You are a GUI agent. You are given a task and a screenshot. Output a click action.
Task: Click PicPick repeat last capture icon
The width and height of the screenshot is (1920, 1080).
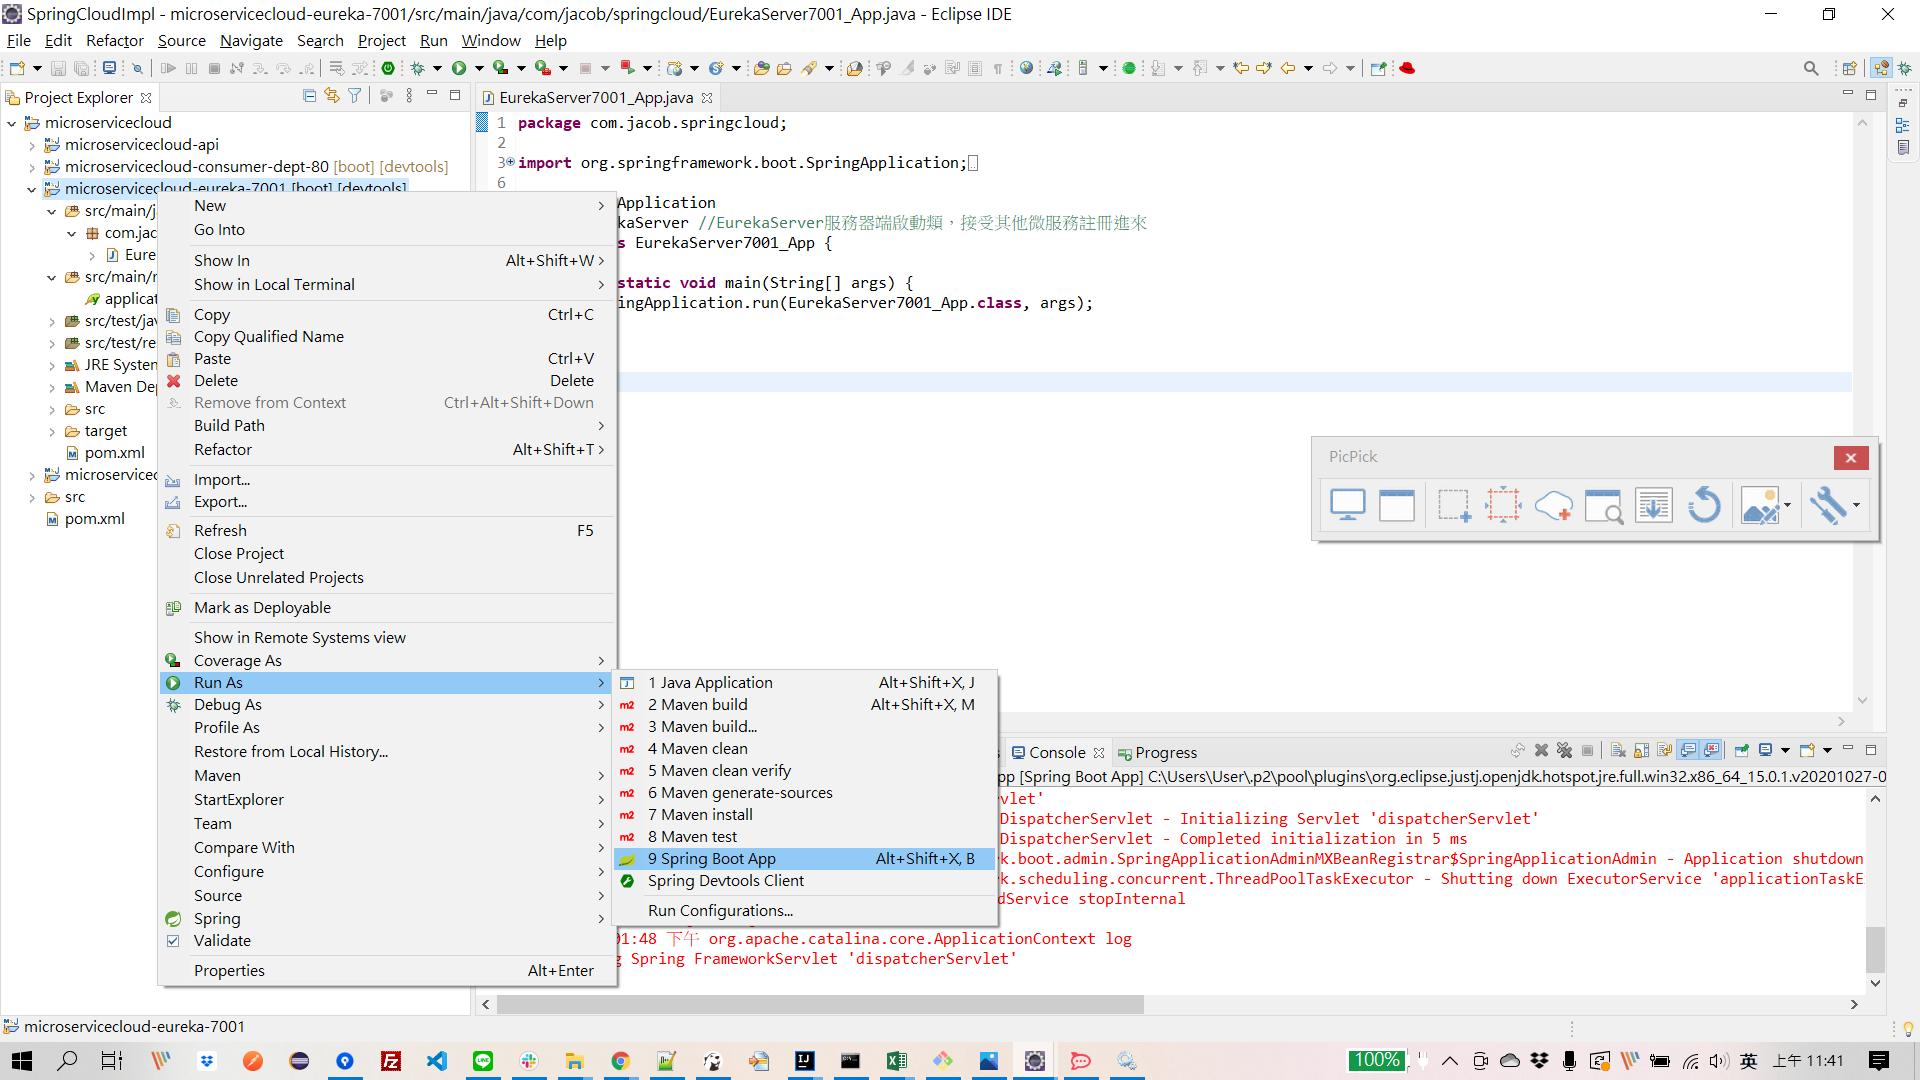pyautogui.click(x=1704, y=505)
